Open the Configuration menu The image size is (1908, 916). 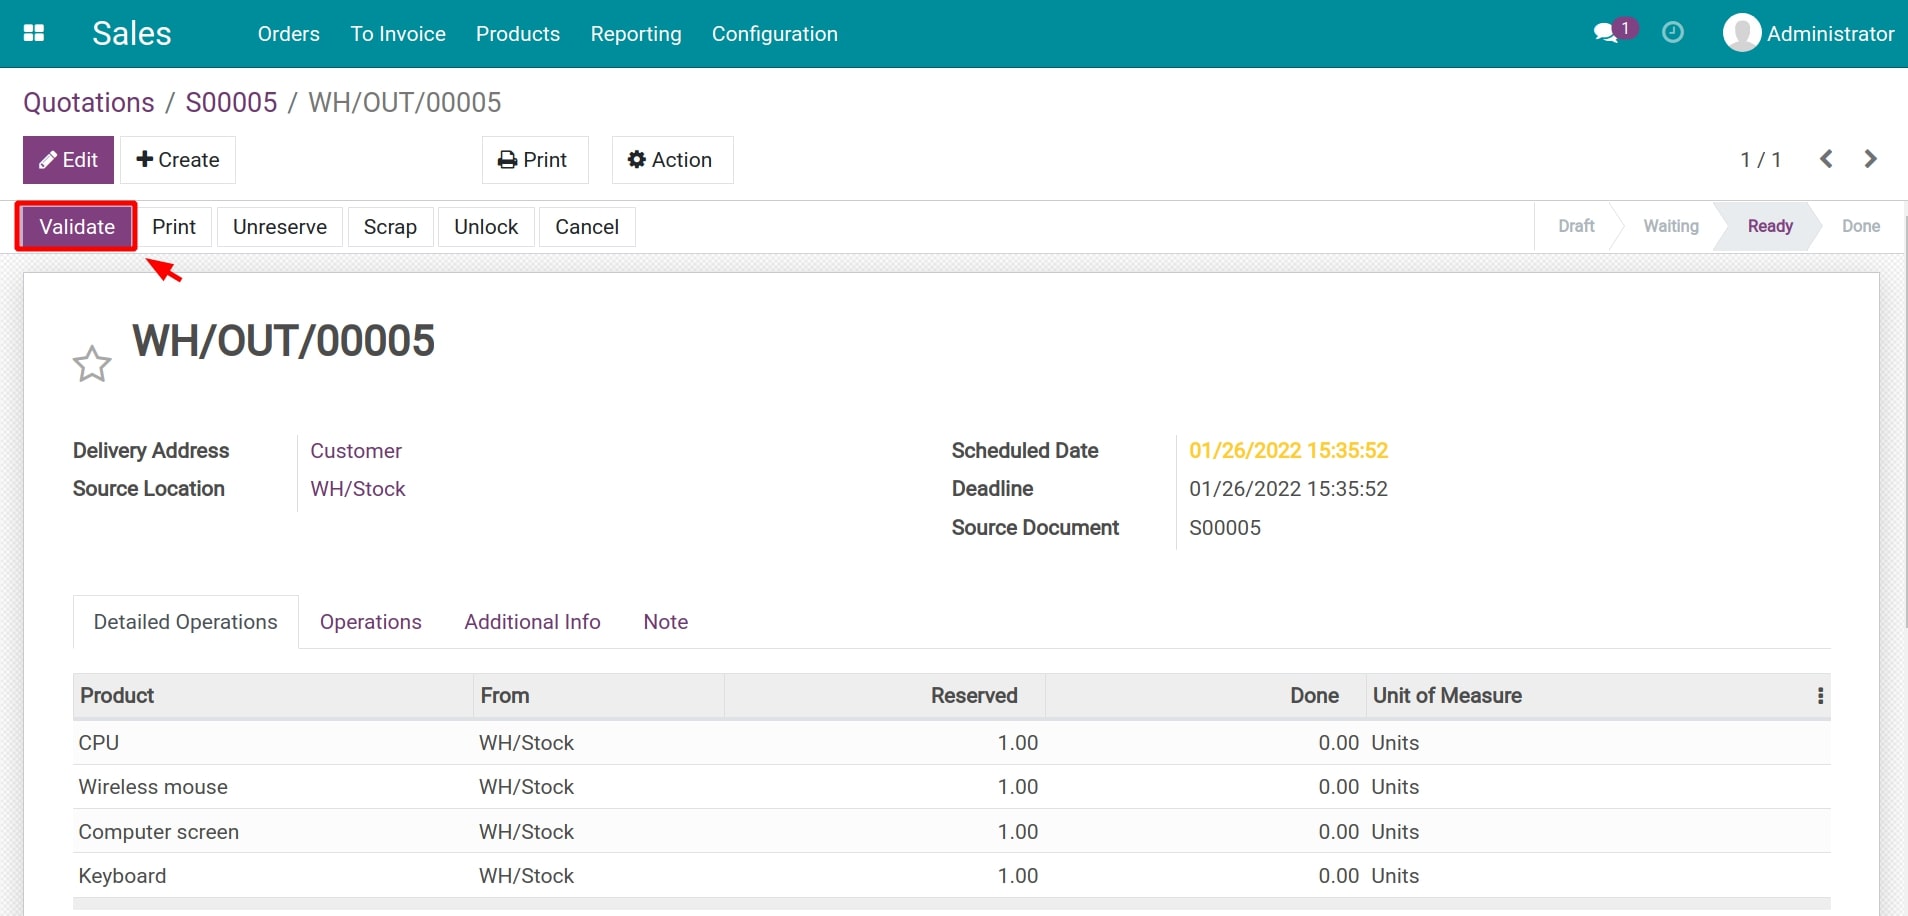click(x=775, y=34)
